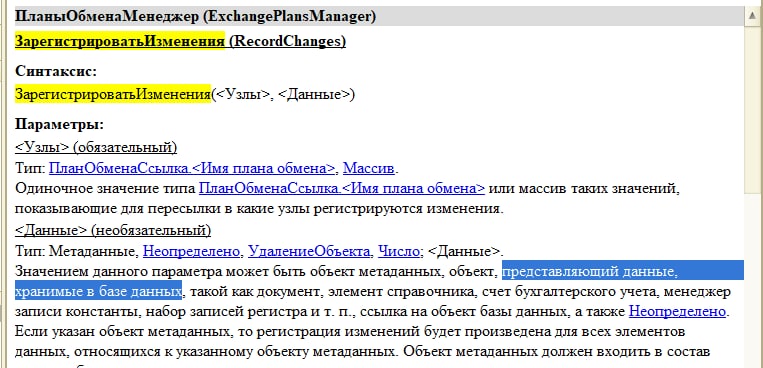
Task: Click the Синтаксис: heading
Action: click(x=56, y=72)
